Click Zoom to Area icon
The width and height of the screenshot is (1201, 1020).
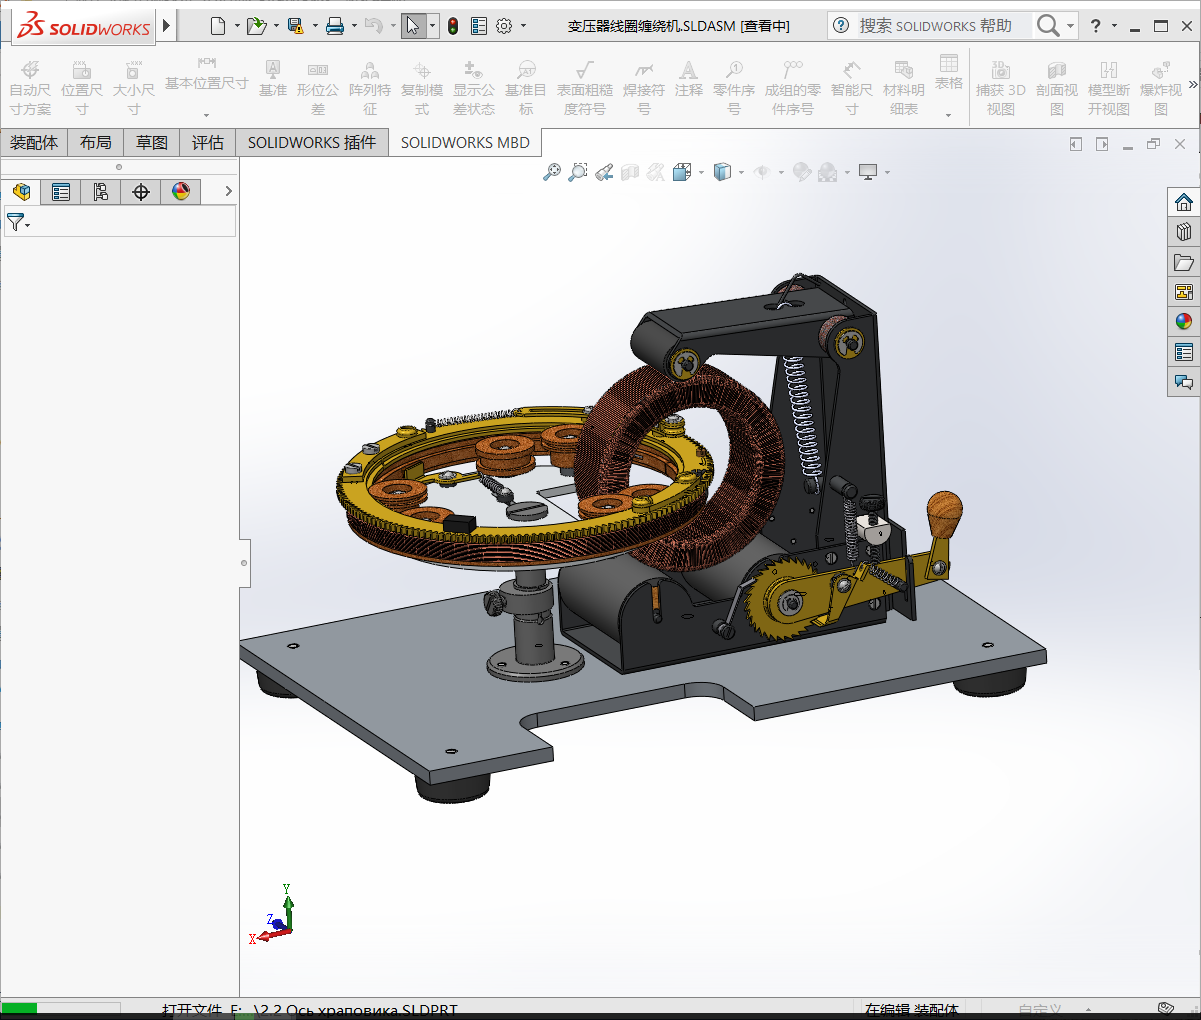coord(577,172)
